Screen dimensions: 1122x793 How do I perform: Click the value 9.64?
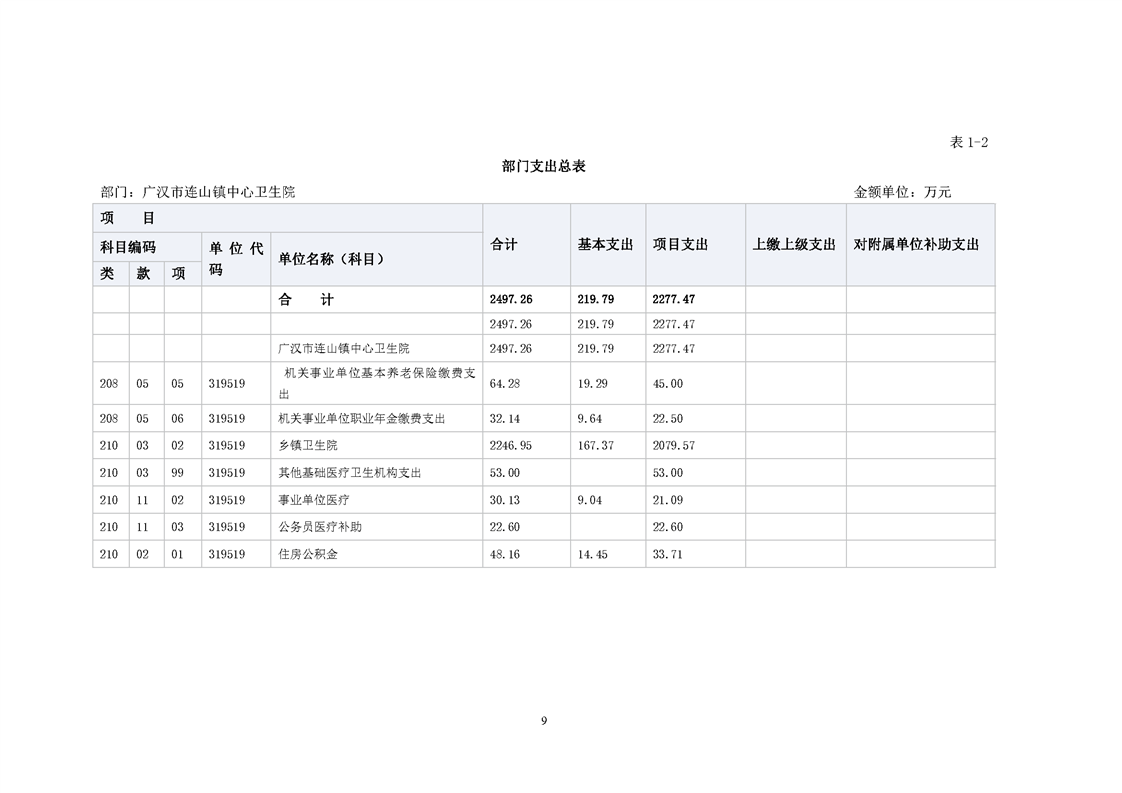pos(590,419)
